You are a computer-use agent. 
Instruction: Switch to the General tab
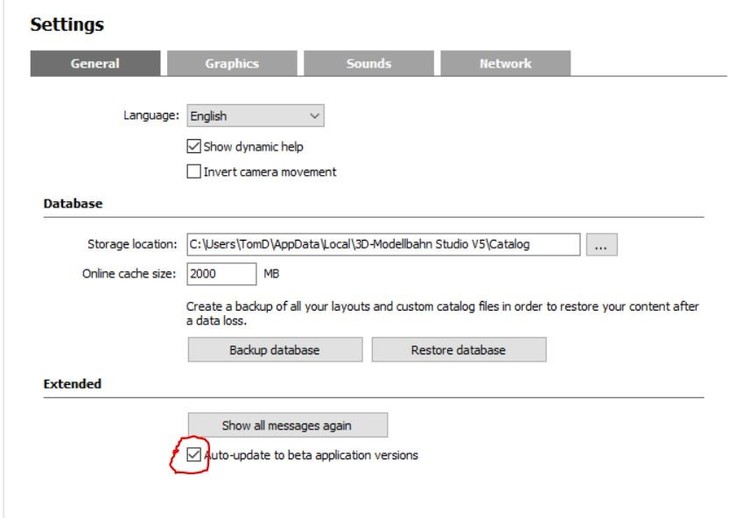(x=95, y=64)
